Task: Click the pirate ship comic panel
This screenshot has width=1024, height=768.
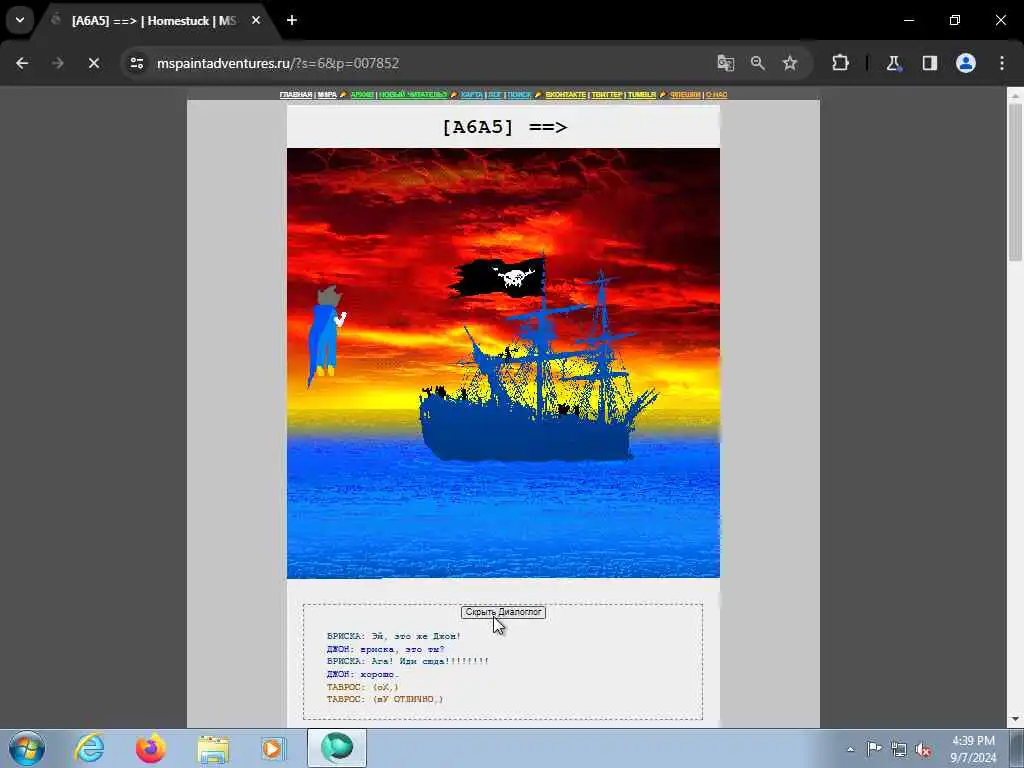Action: (504, 363)
